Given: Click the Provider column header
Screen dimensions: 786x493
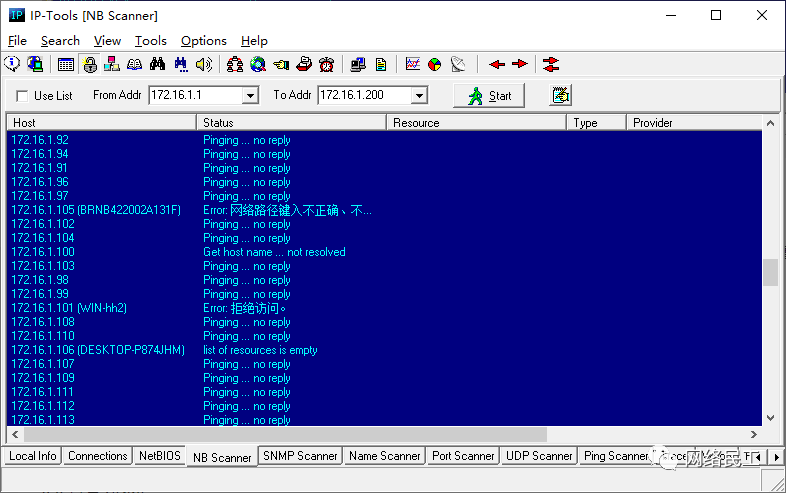Looking at the screenshot, I should 694,123.
